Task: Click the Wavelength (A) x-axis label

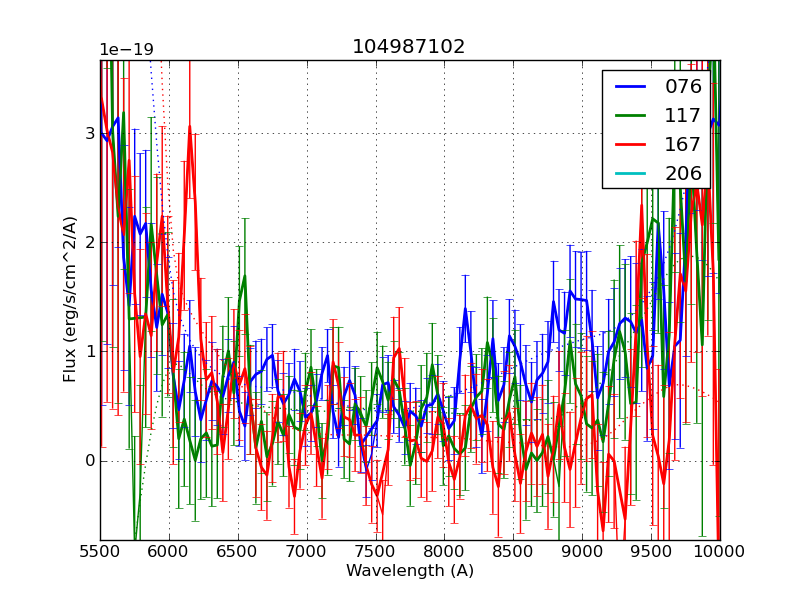Action: point(409,571)
